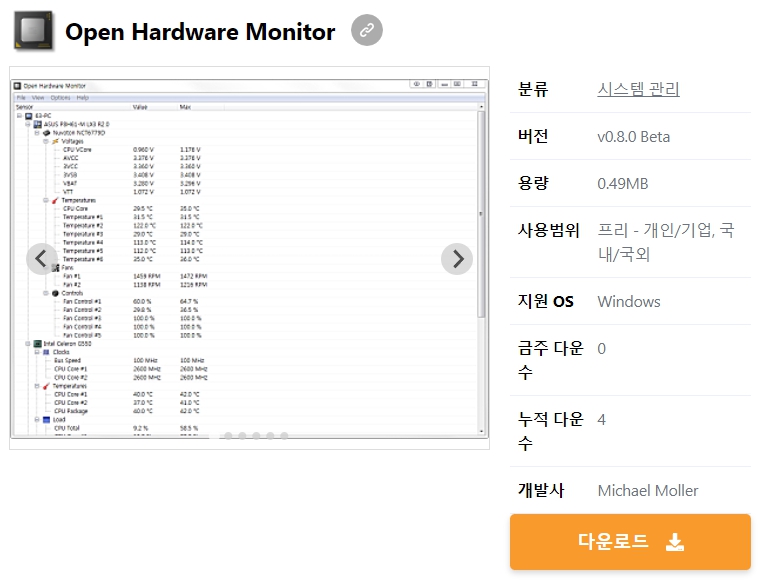Open the Open Hardware Monitor screenshot image
This screenshot has width=758, height=583.
[249, 258]
